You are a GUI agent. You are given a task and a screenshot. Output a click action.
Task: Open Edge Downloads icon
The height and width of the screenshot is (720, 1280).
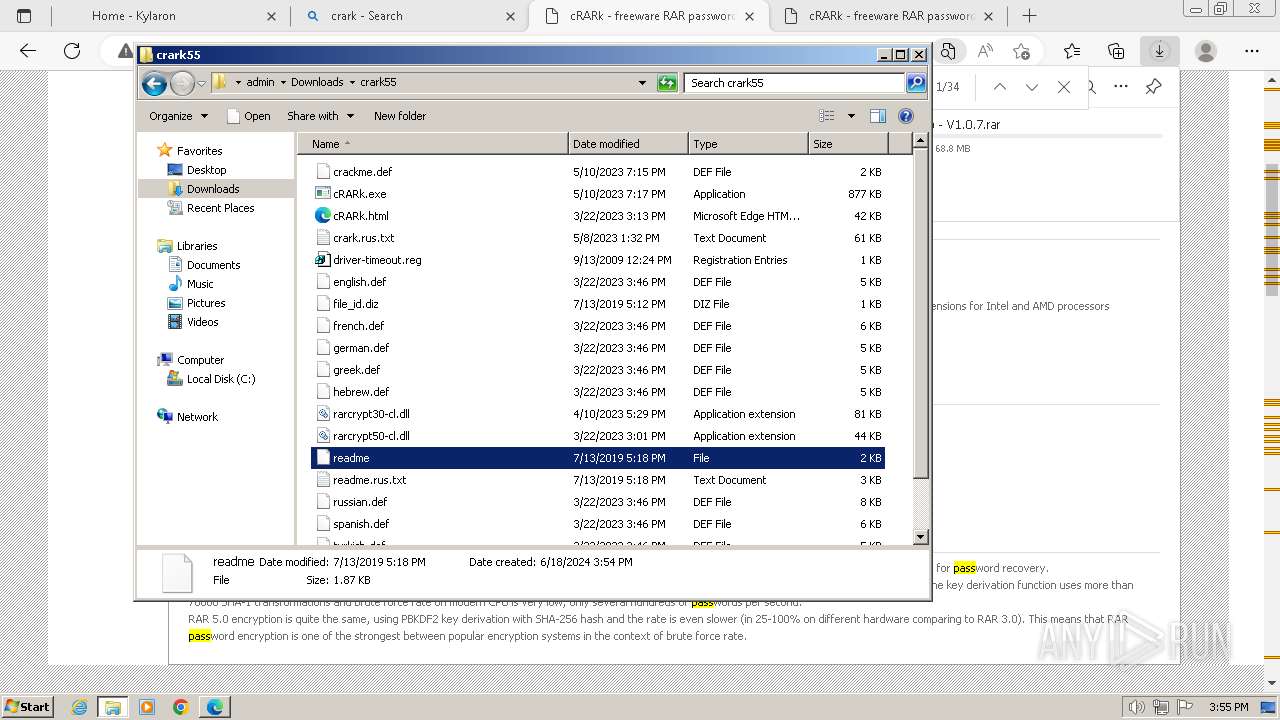point(1159,51)
